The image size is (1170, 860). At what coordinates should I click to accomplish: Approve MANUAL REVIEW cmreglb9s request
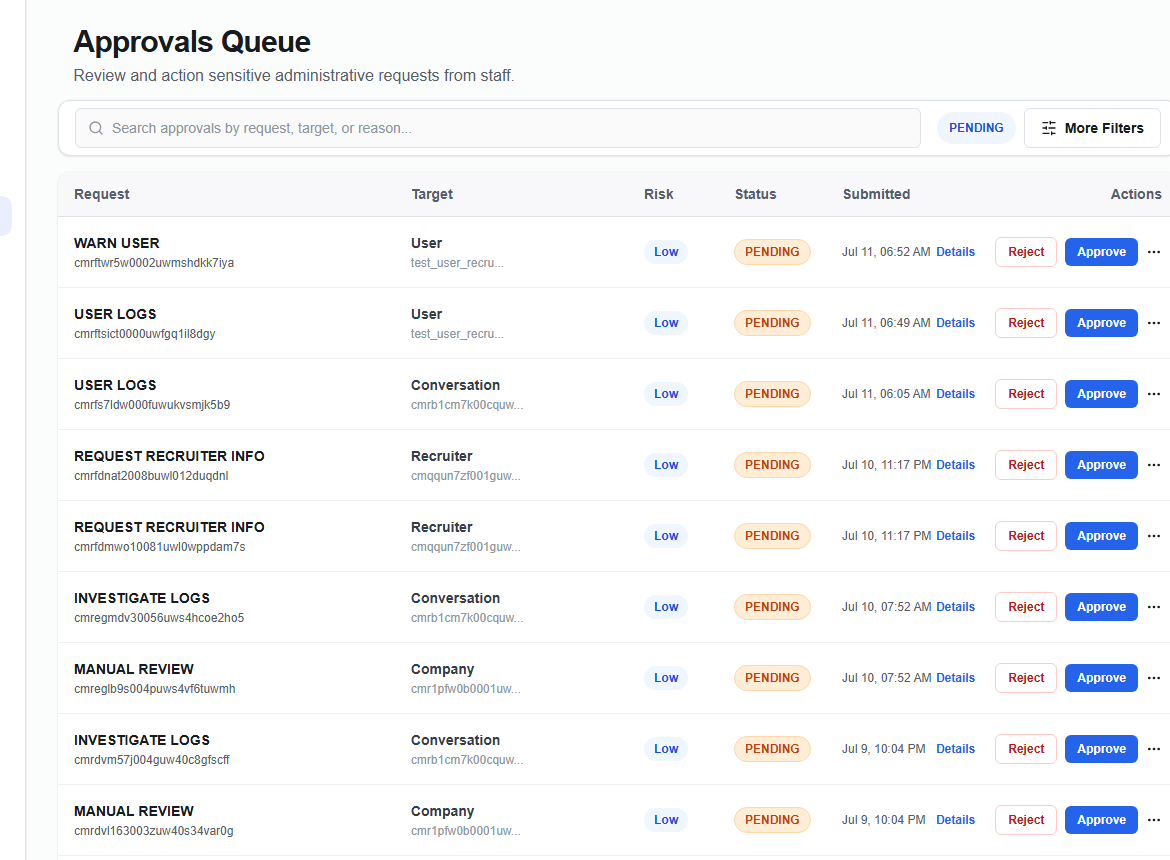pyautogui.click(x=1101, y=678)
